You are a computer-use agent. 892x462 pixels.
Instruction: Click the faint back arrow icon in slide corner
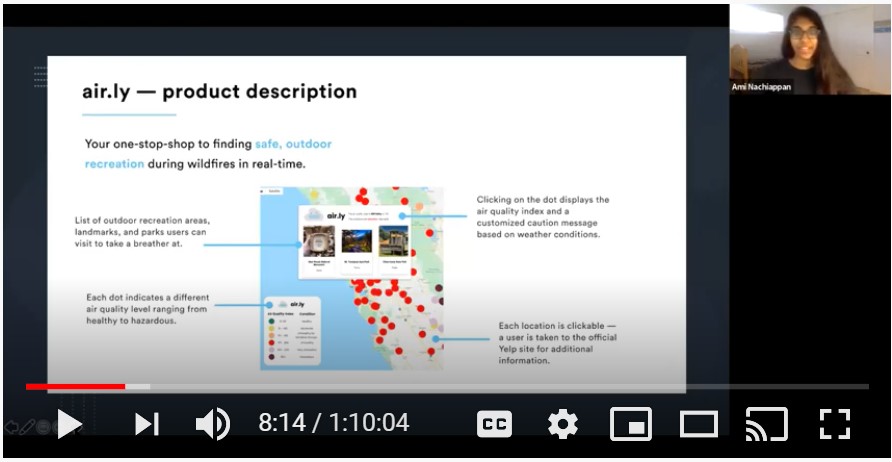10,427
